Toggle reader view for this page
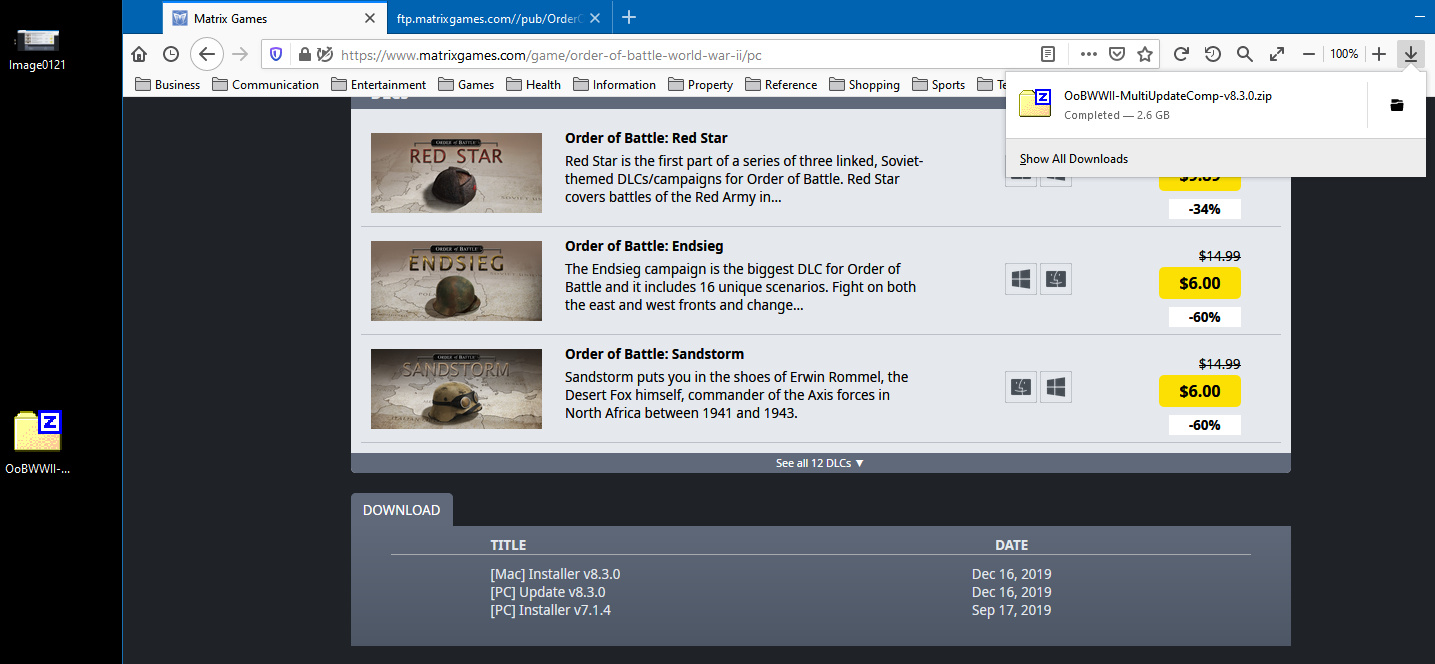The width and height of the screenshot is (1435, 664). [x=1048, y=54]
